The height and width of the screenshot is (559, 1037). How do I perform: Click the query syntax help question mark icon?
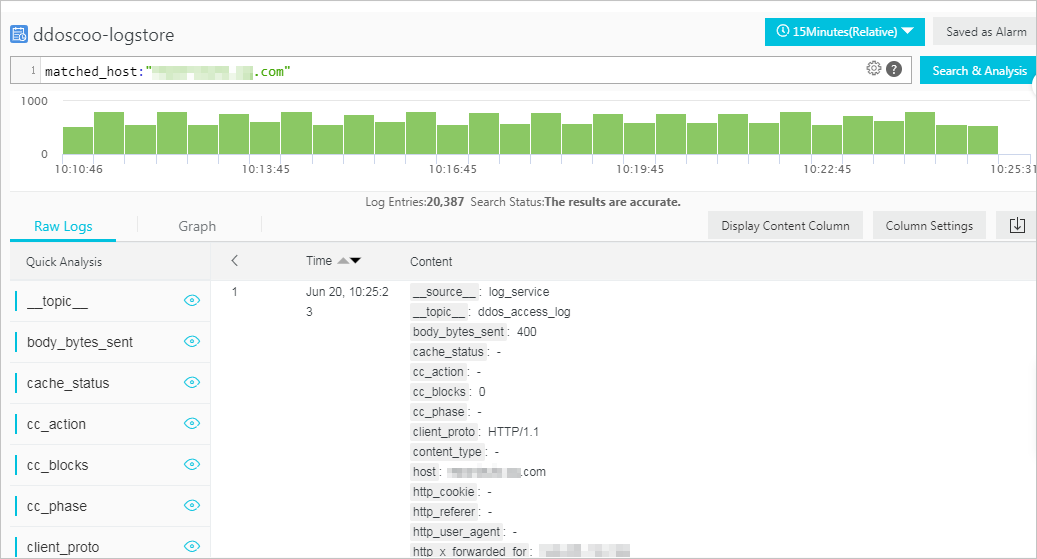pyautogui.click(x=894, y=69)
